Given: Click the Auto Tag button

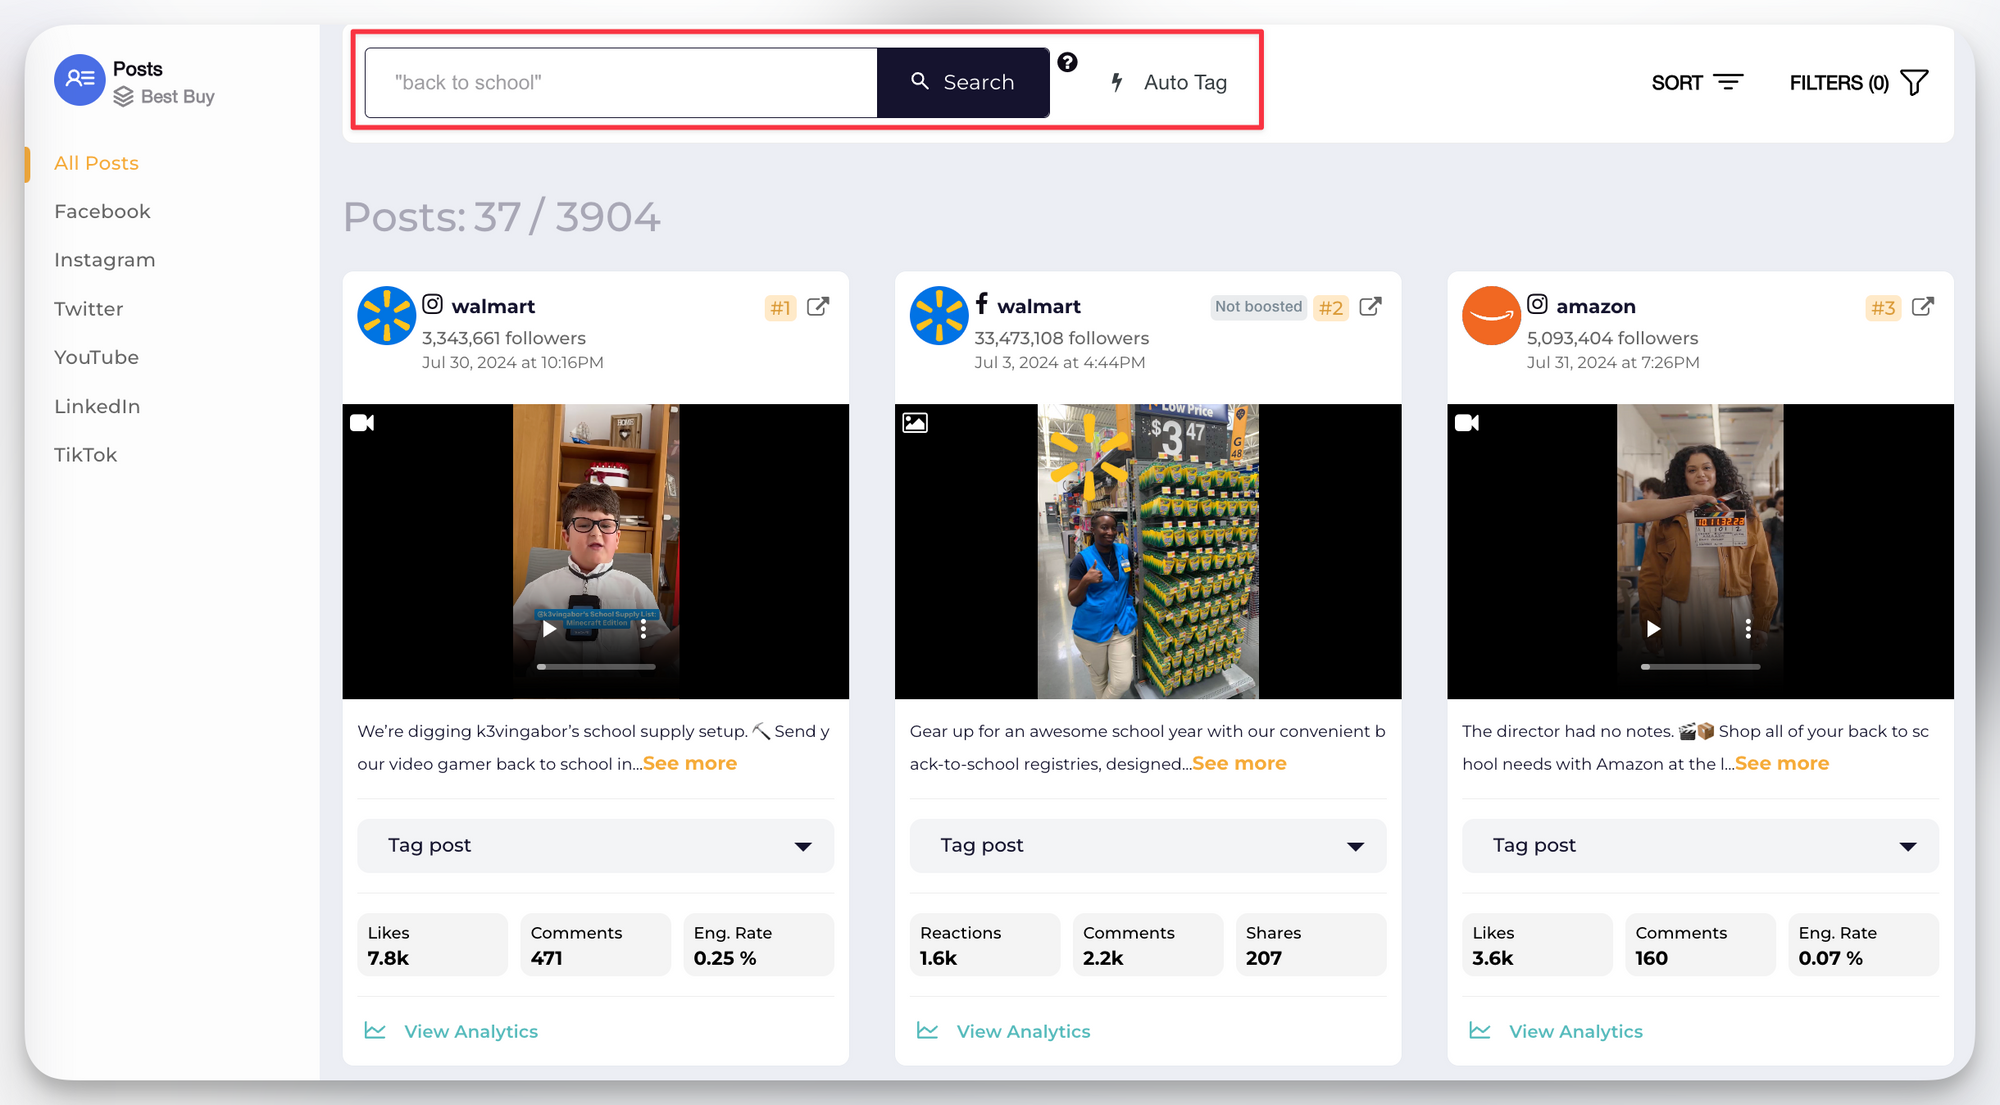Looking at the screenshot, I should (1169, 82).
